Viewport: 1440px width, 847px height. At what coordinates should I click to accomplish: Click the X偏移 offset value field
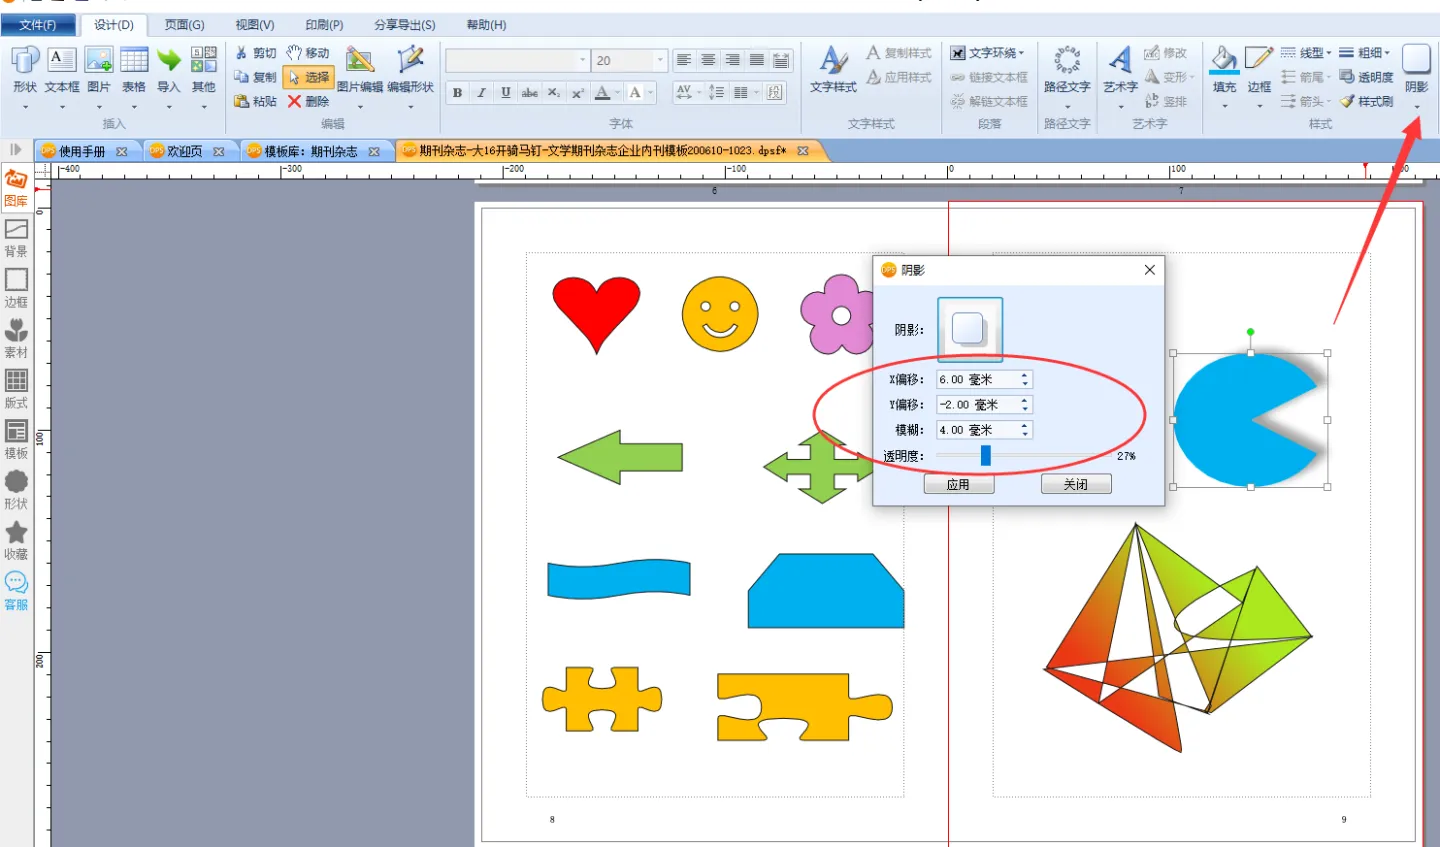click(x=977, y=380)
